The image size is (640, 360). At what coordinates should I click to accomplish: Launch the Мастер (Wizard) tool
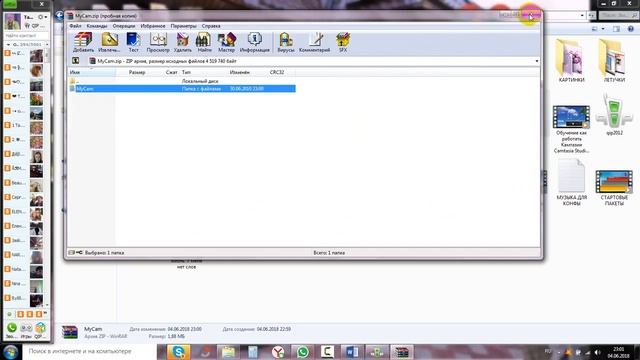(x=227, y=42)
